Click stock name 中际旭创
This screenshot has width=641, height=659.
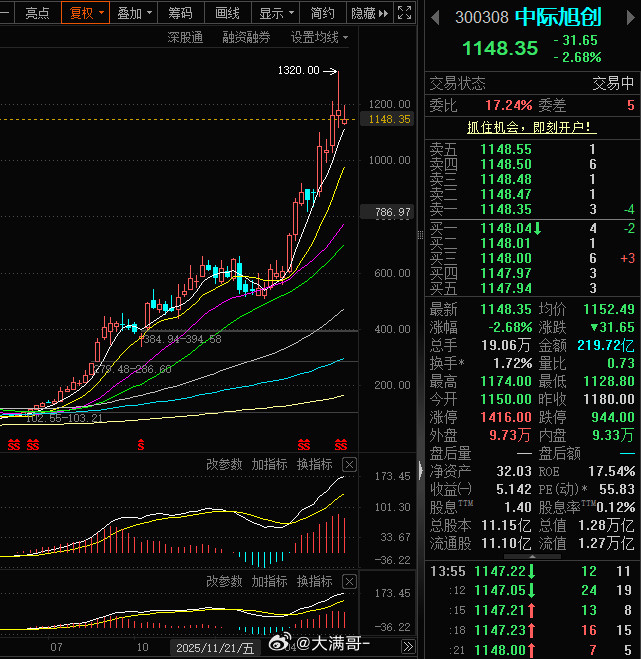click(x=558, y=17)
